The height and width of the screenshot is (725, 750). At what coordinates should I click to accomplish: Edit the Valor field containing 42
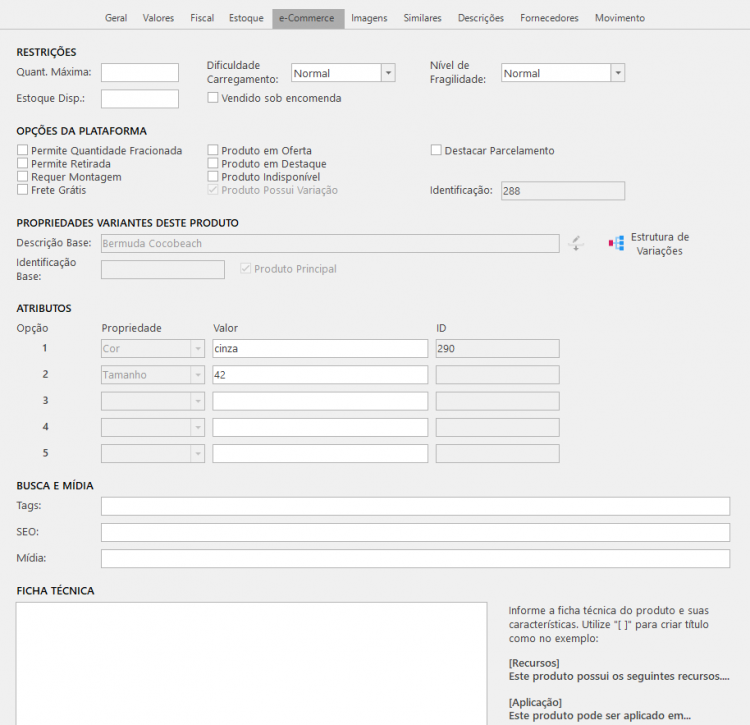(320, 375)
